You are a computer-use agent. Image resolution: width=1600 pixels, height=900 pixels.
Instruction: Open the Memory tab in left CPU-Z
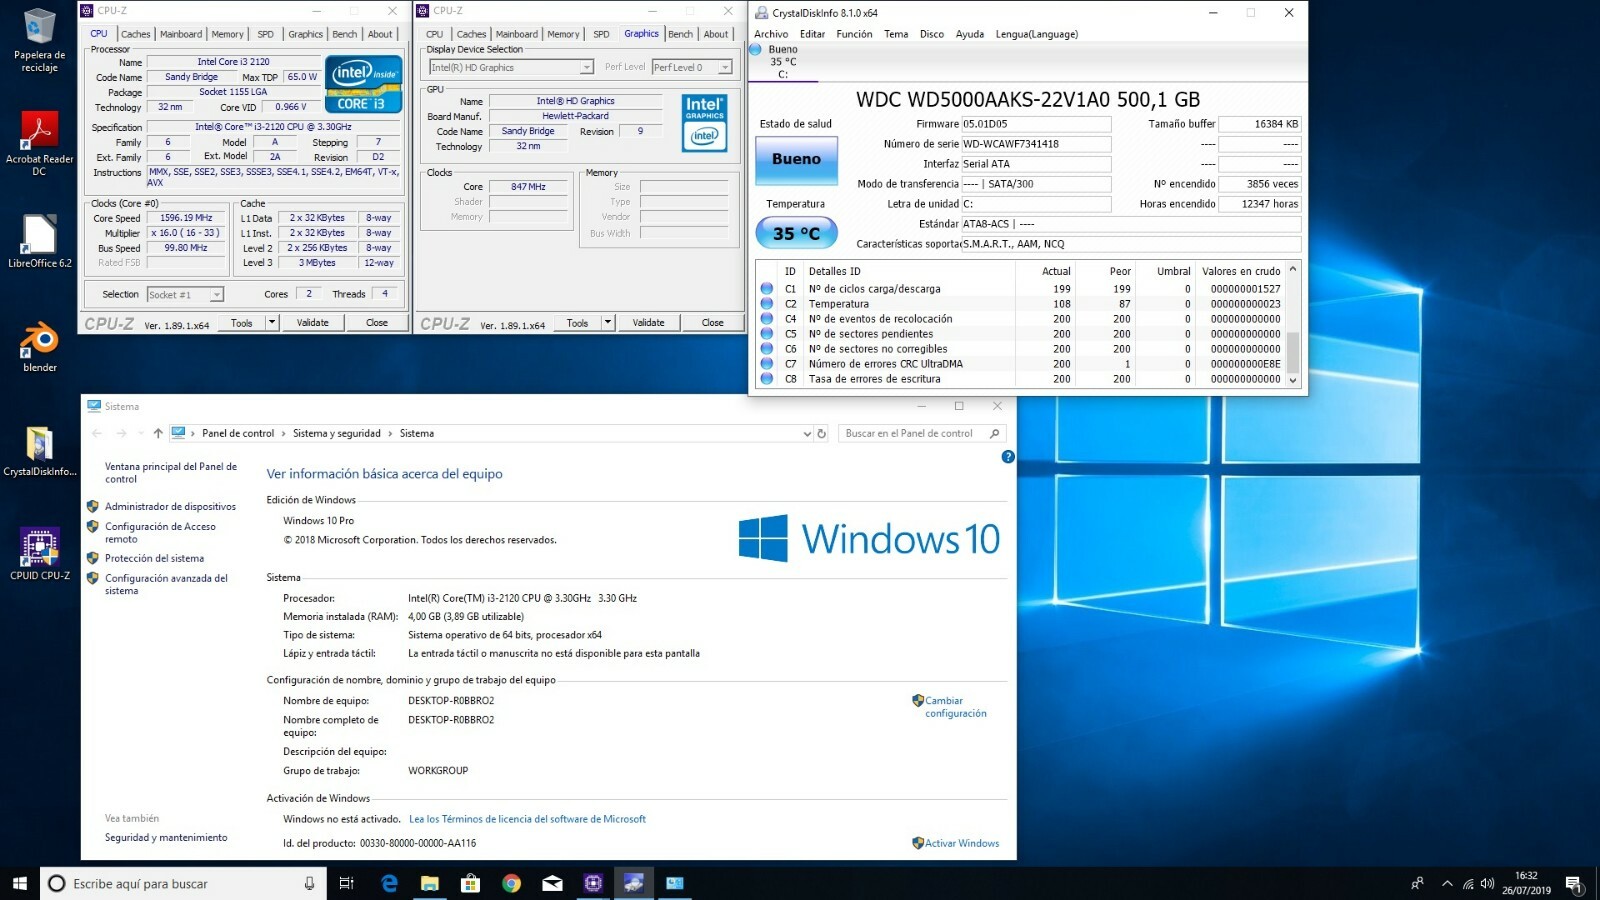(x=227, y=34)
